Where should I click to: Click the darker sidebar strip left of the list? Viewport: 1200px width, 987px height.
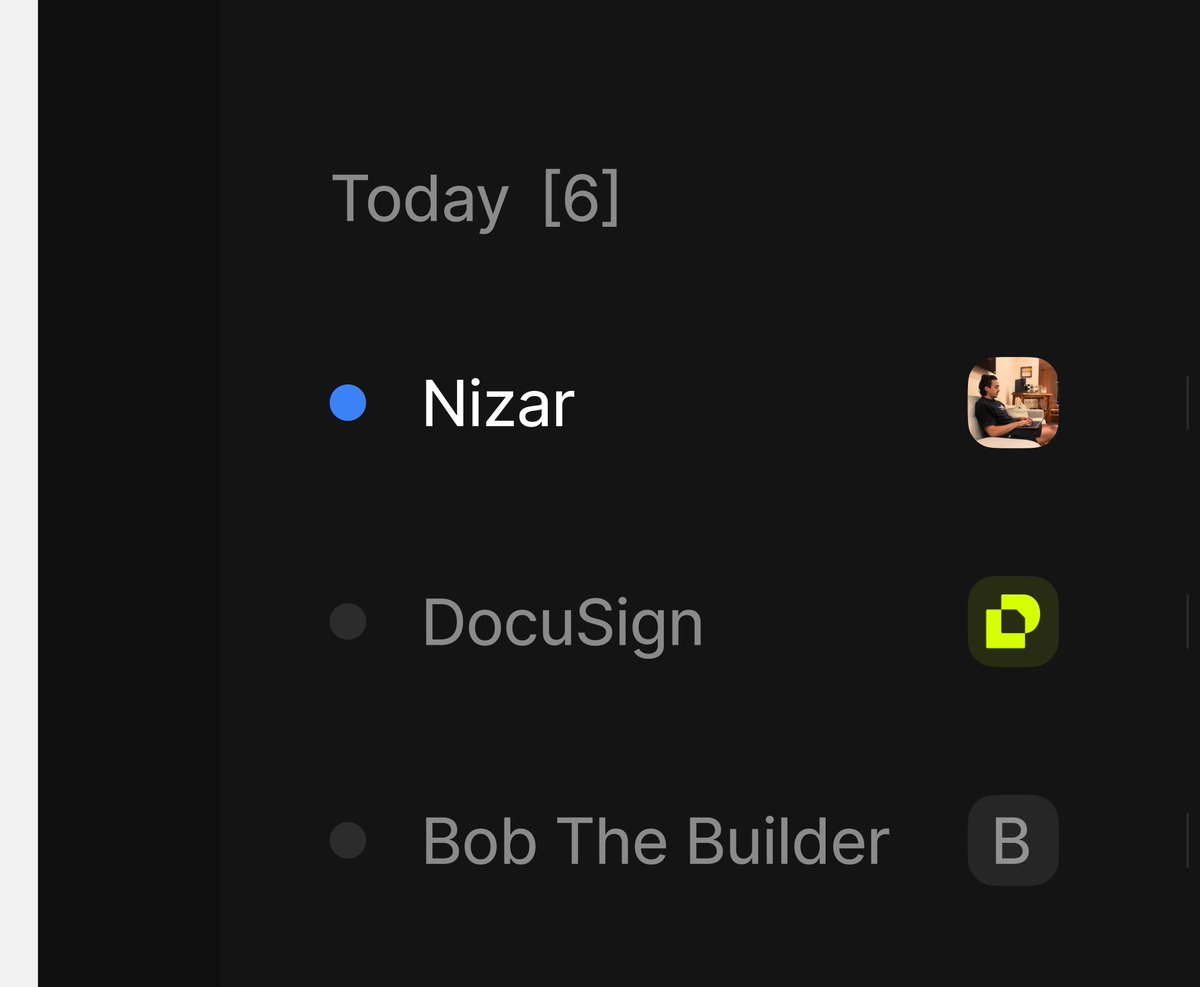128,500
